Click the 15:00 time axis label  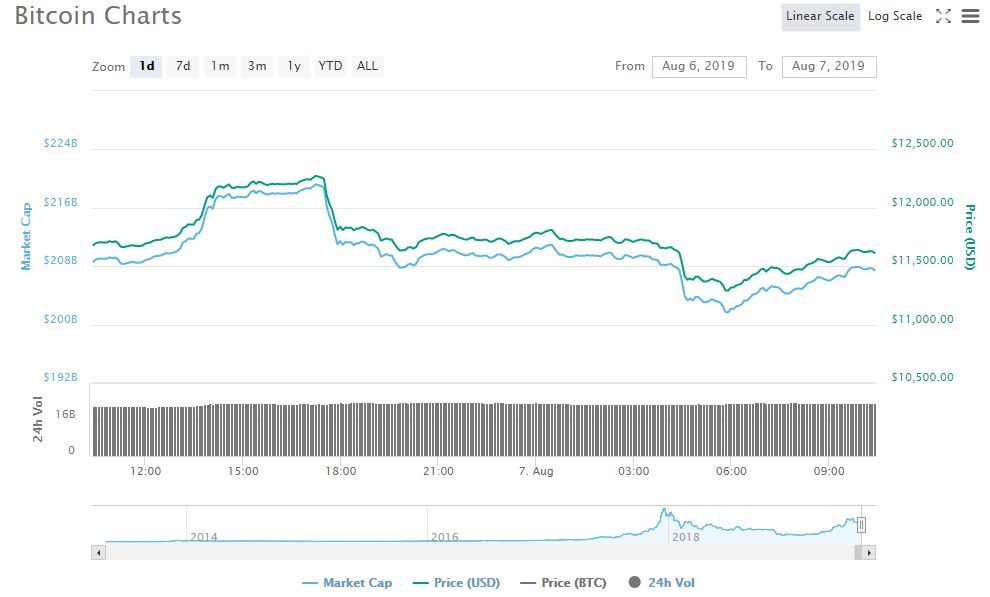[243, 471]
